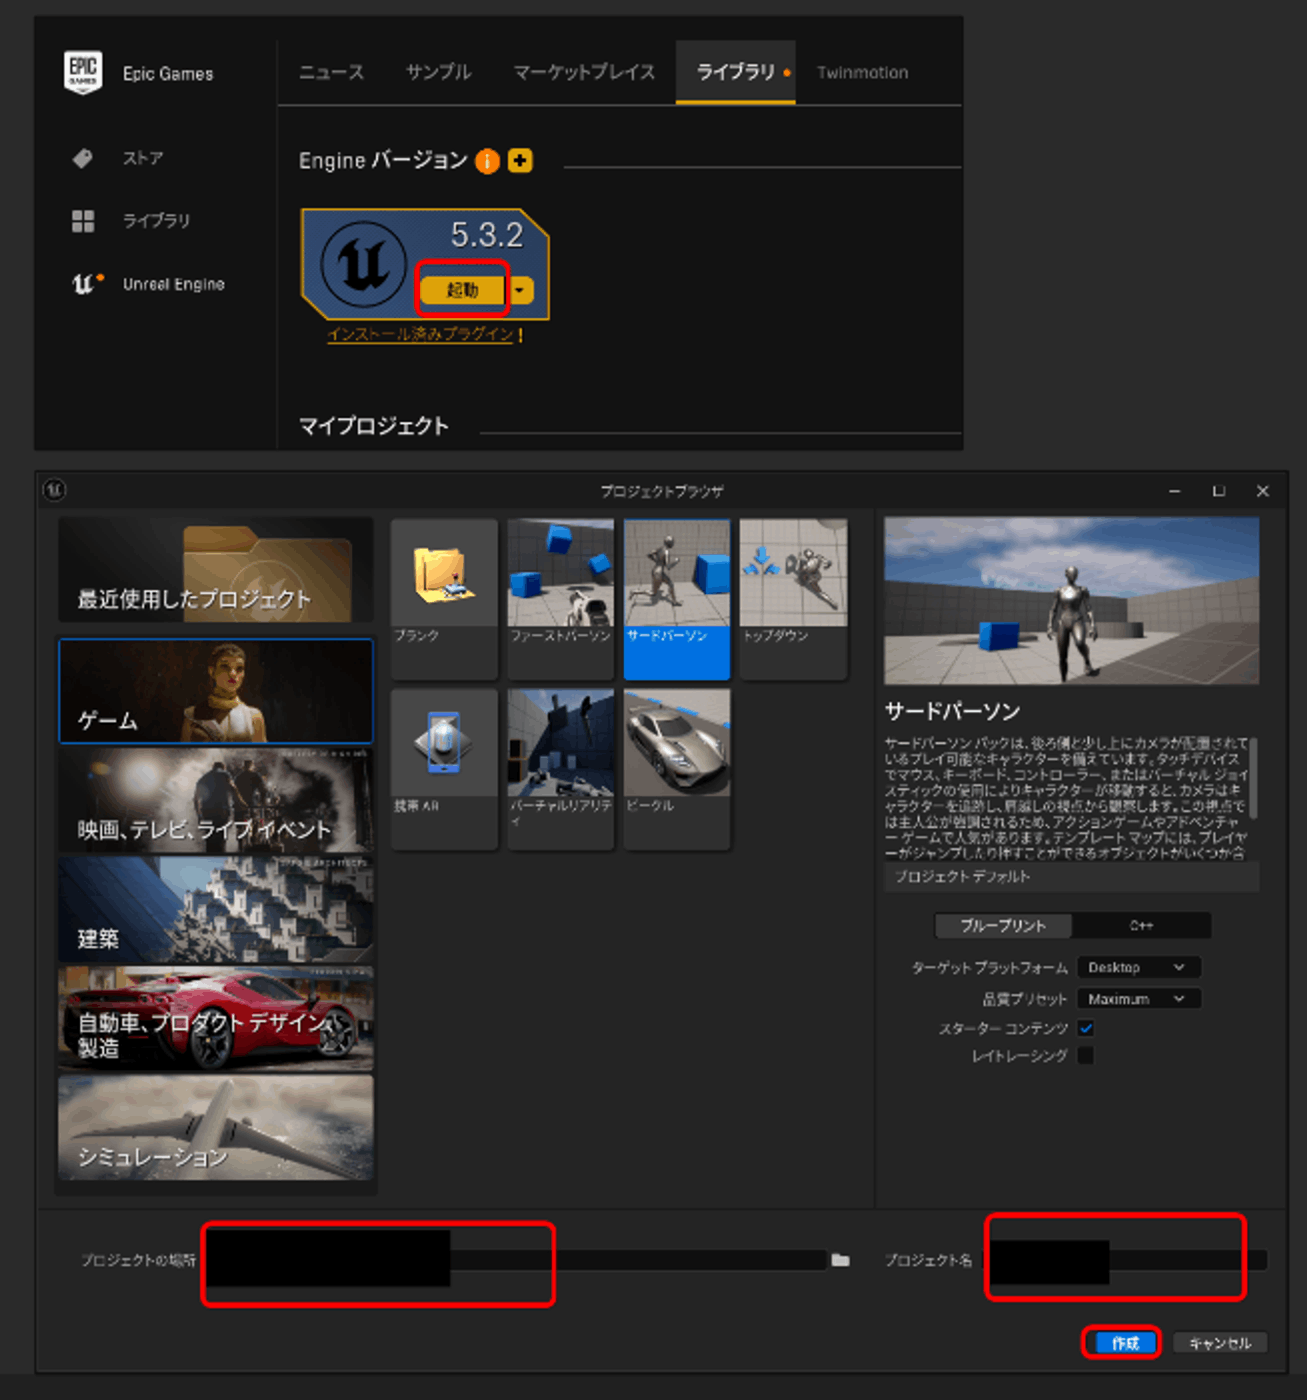Click the Epic Games logo icon

click(x=83, y=72)
